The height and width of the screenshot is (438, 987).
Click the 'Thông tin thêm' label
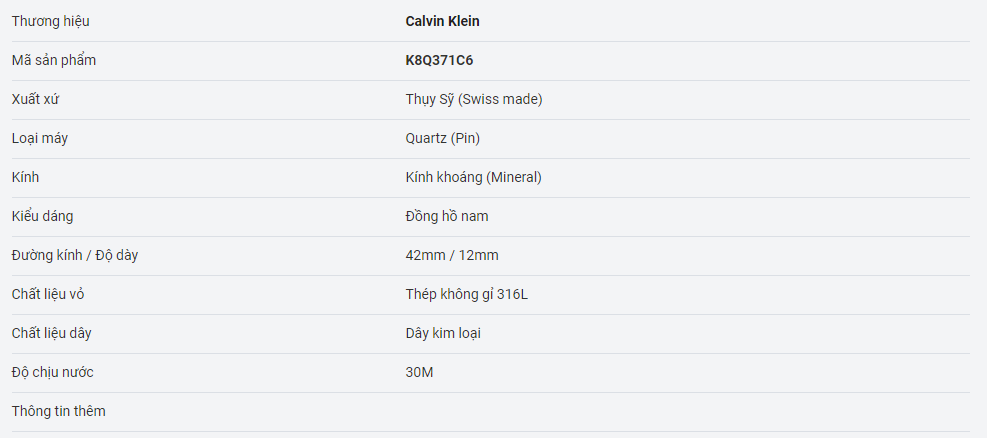click(x=58, y=411)
